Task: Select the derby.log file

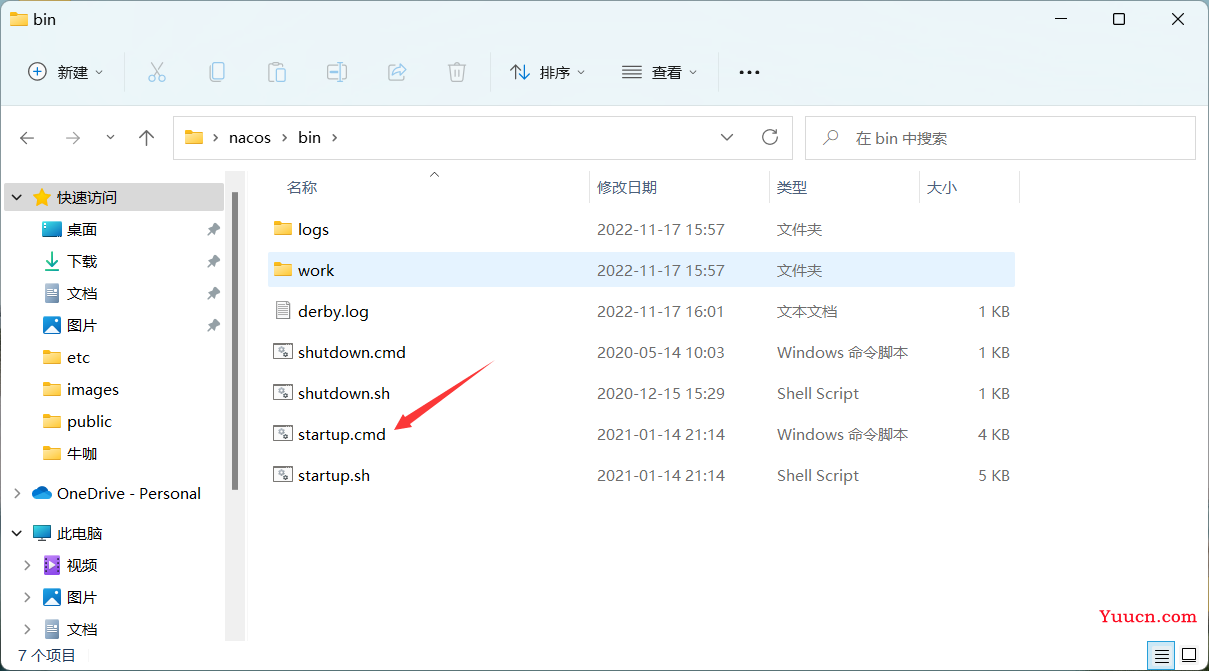Action: pos(641,311)
